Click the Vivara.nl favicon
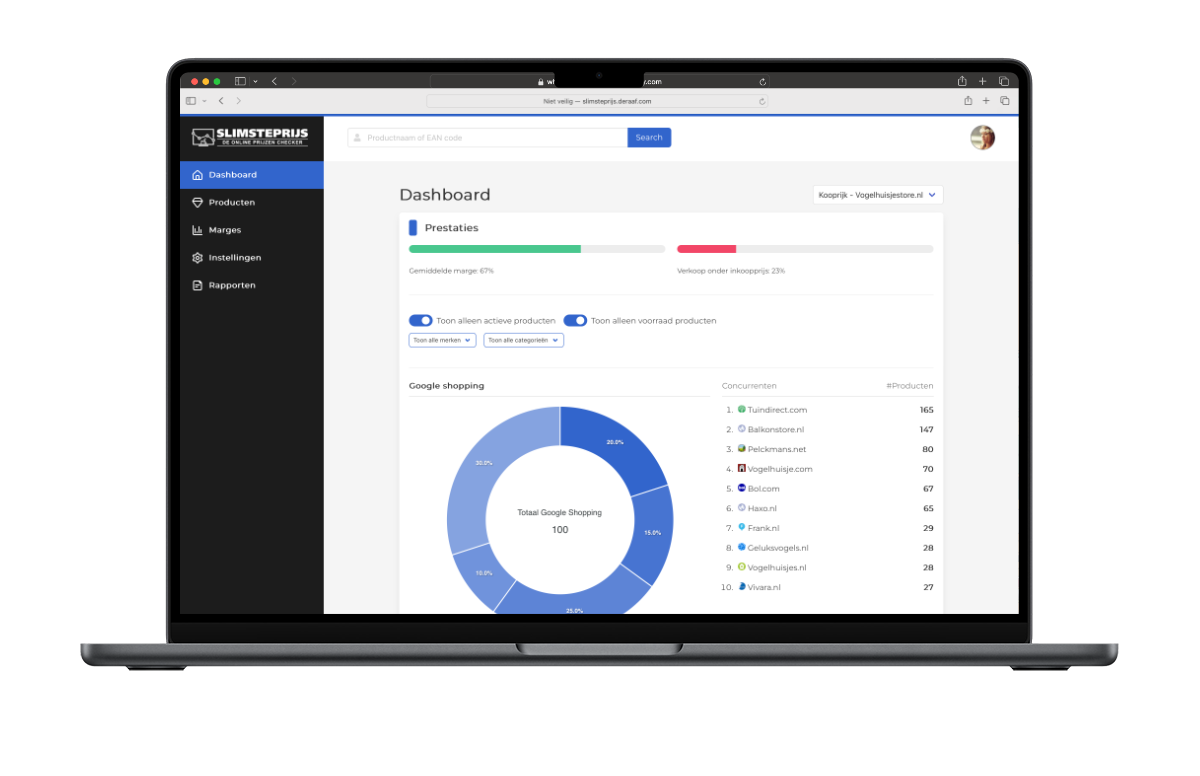 coord(742,586)
